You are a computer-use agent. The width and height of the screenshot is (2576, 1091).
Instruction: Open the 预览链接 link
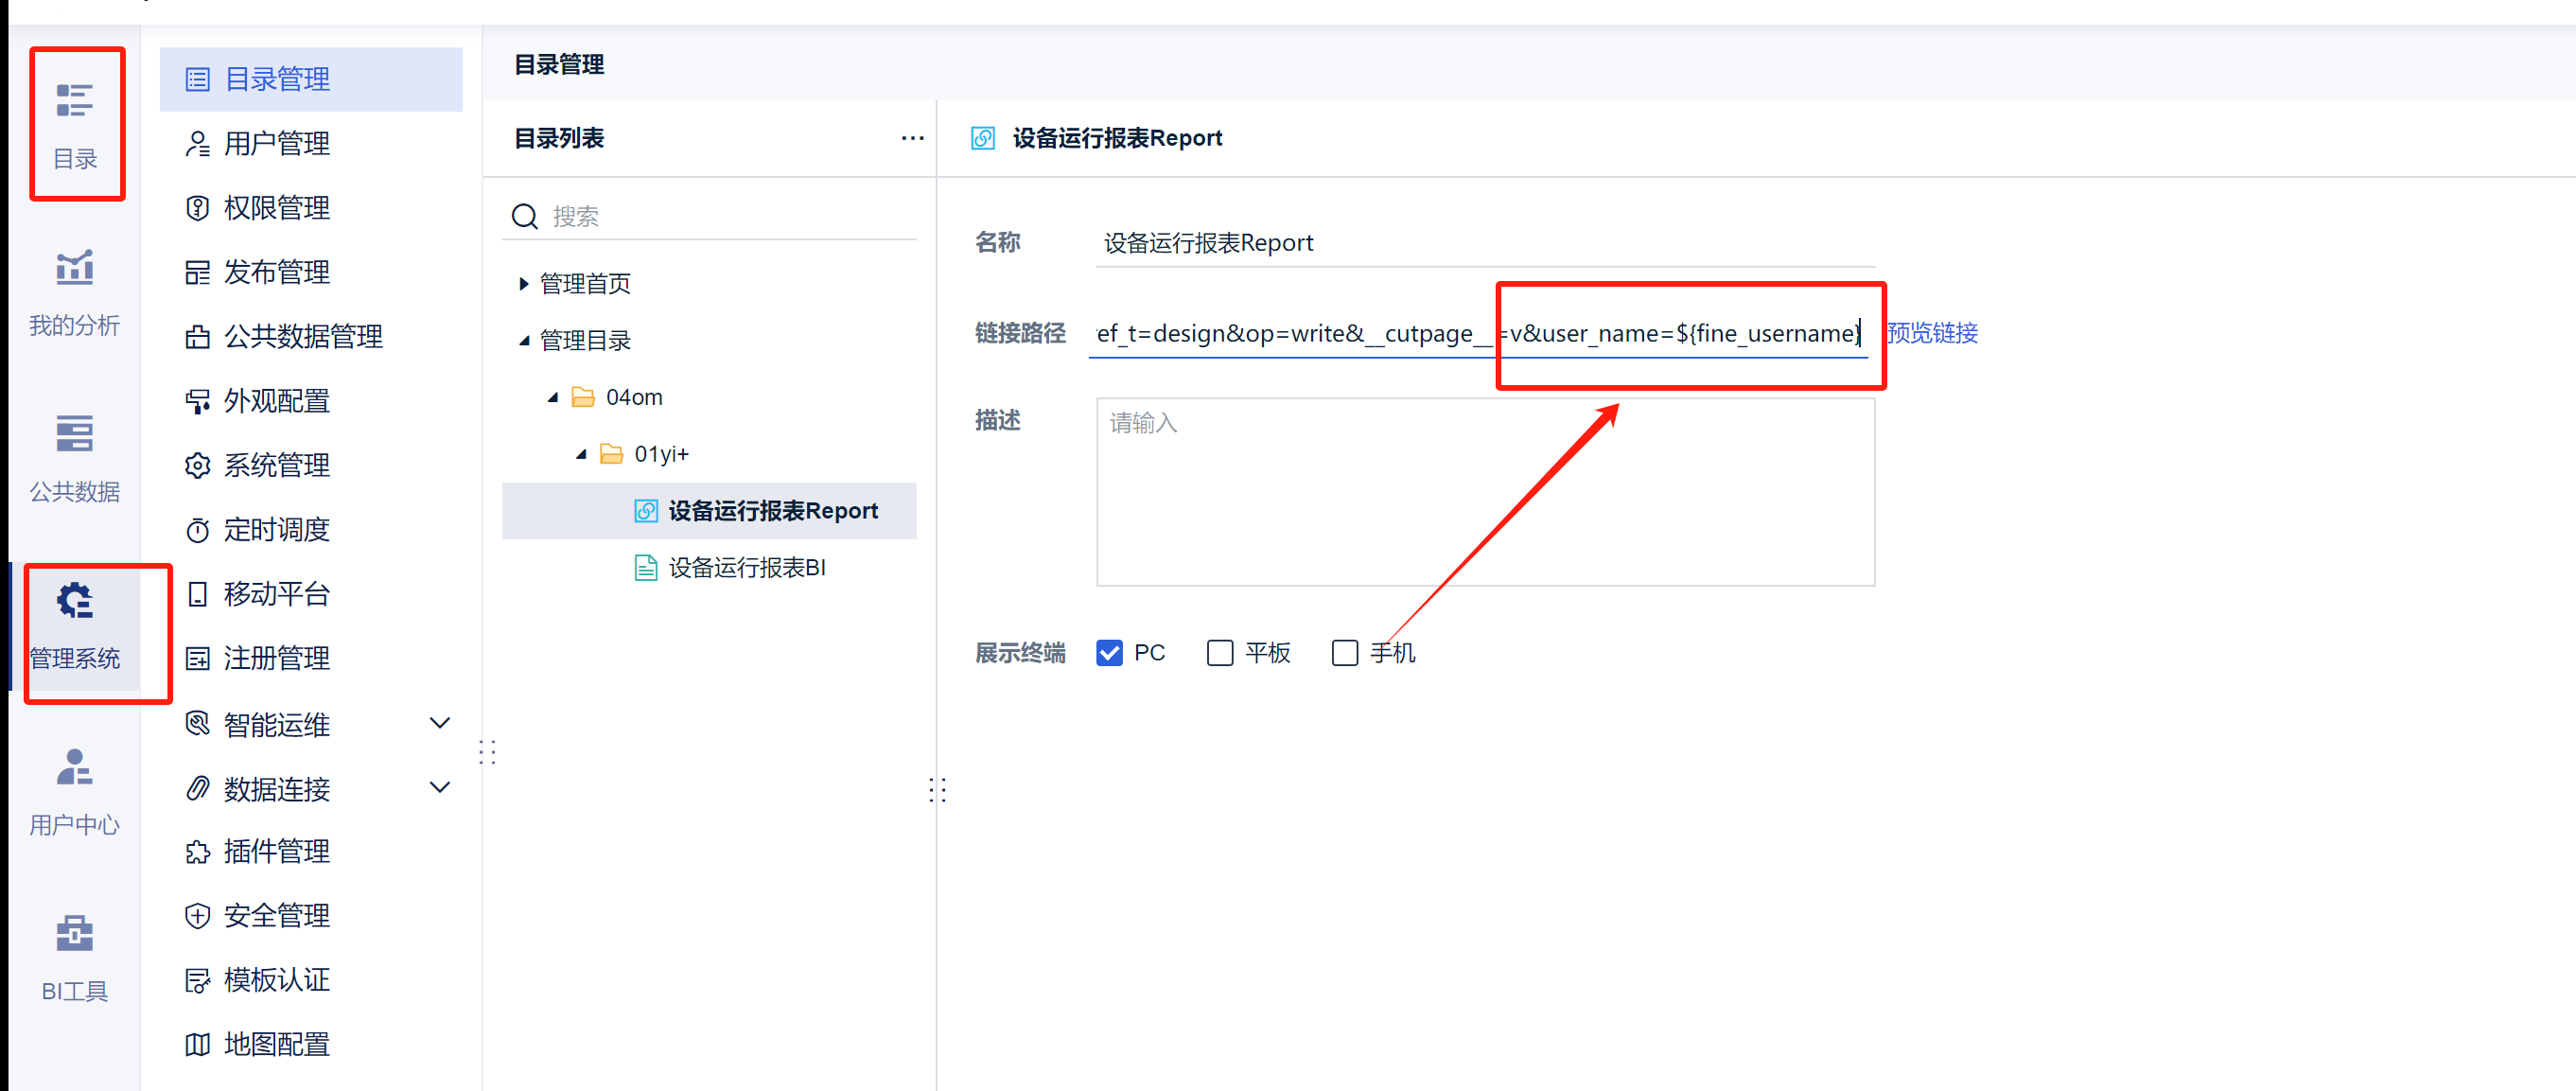1932,333
